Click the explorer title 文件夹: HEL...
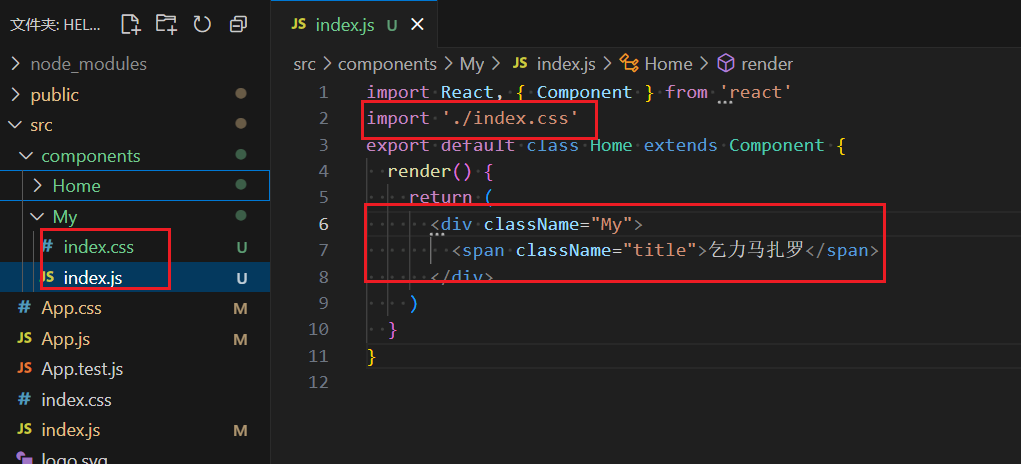This screenshot has height=464, width=1021. [55, 25]
